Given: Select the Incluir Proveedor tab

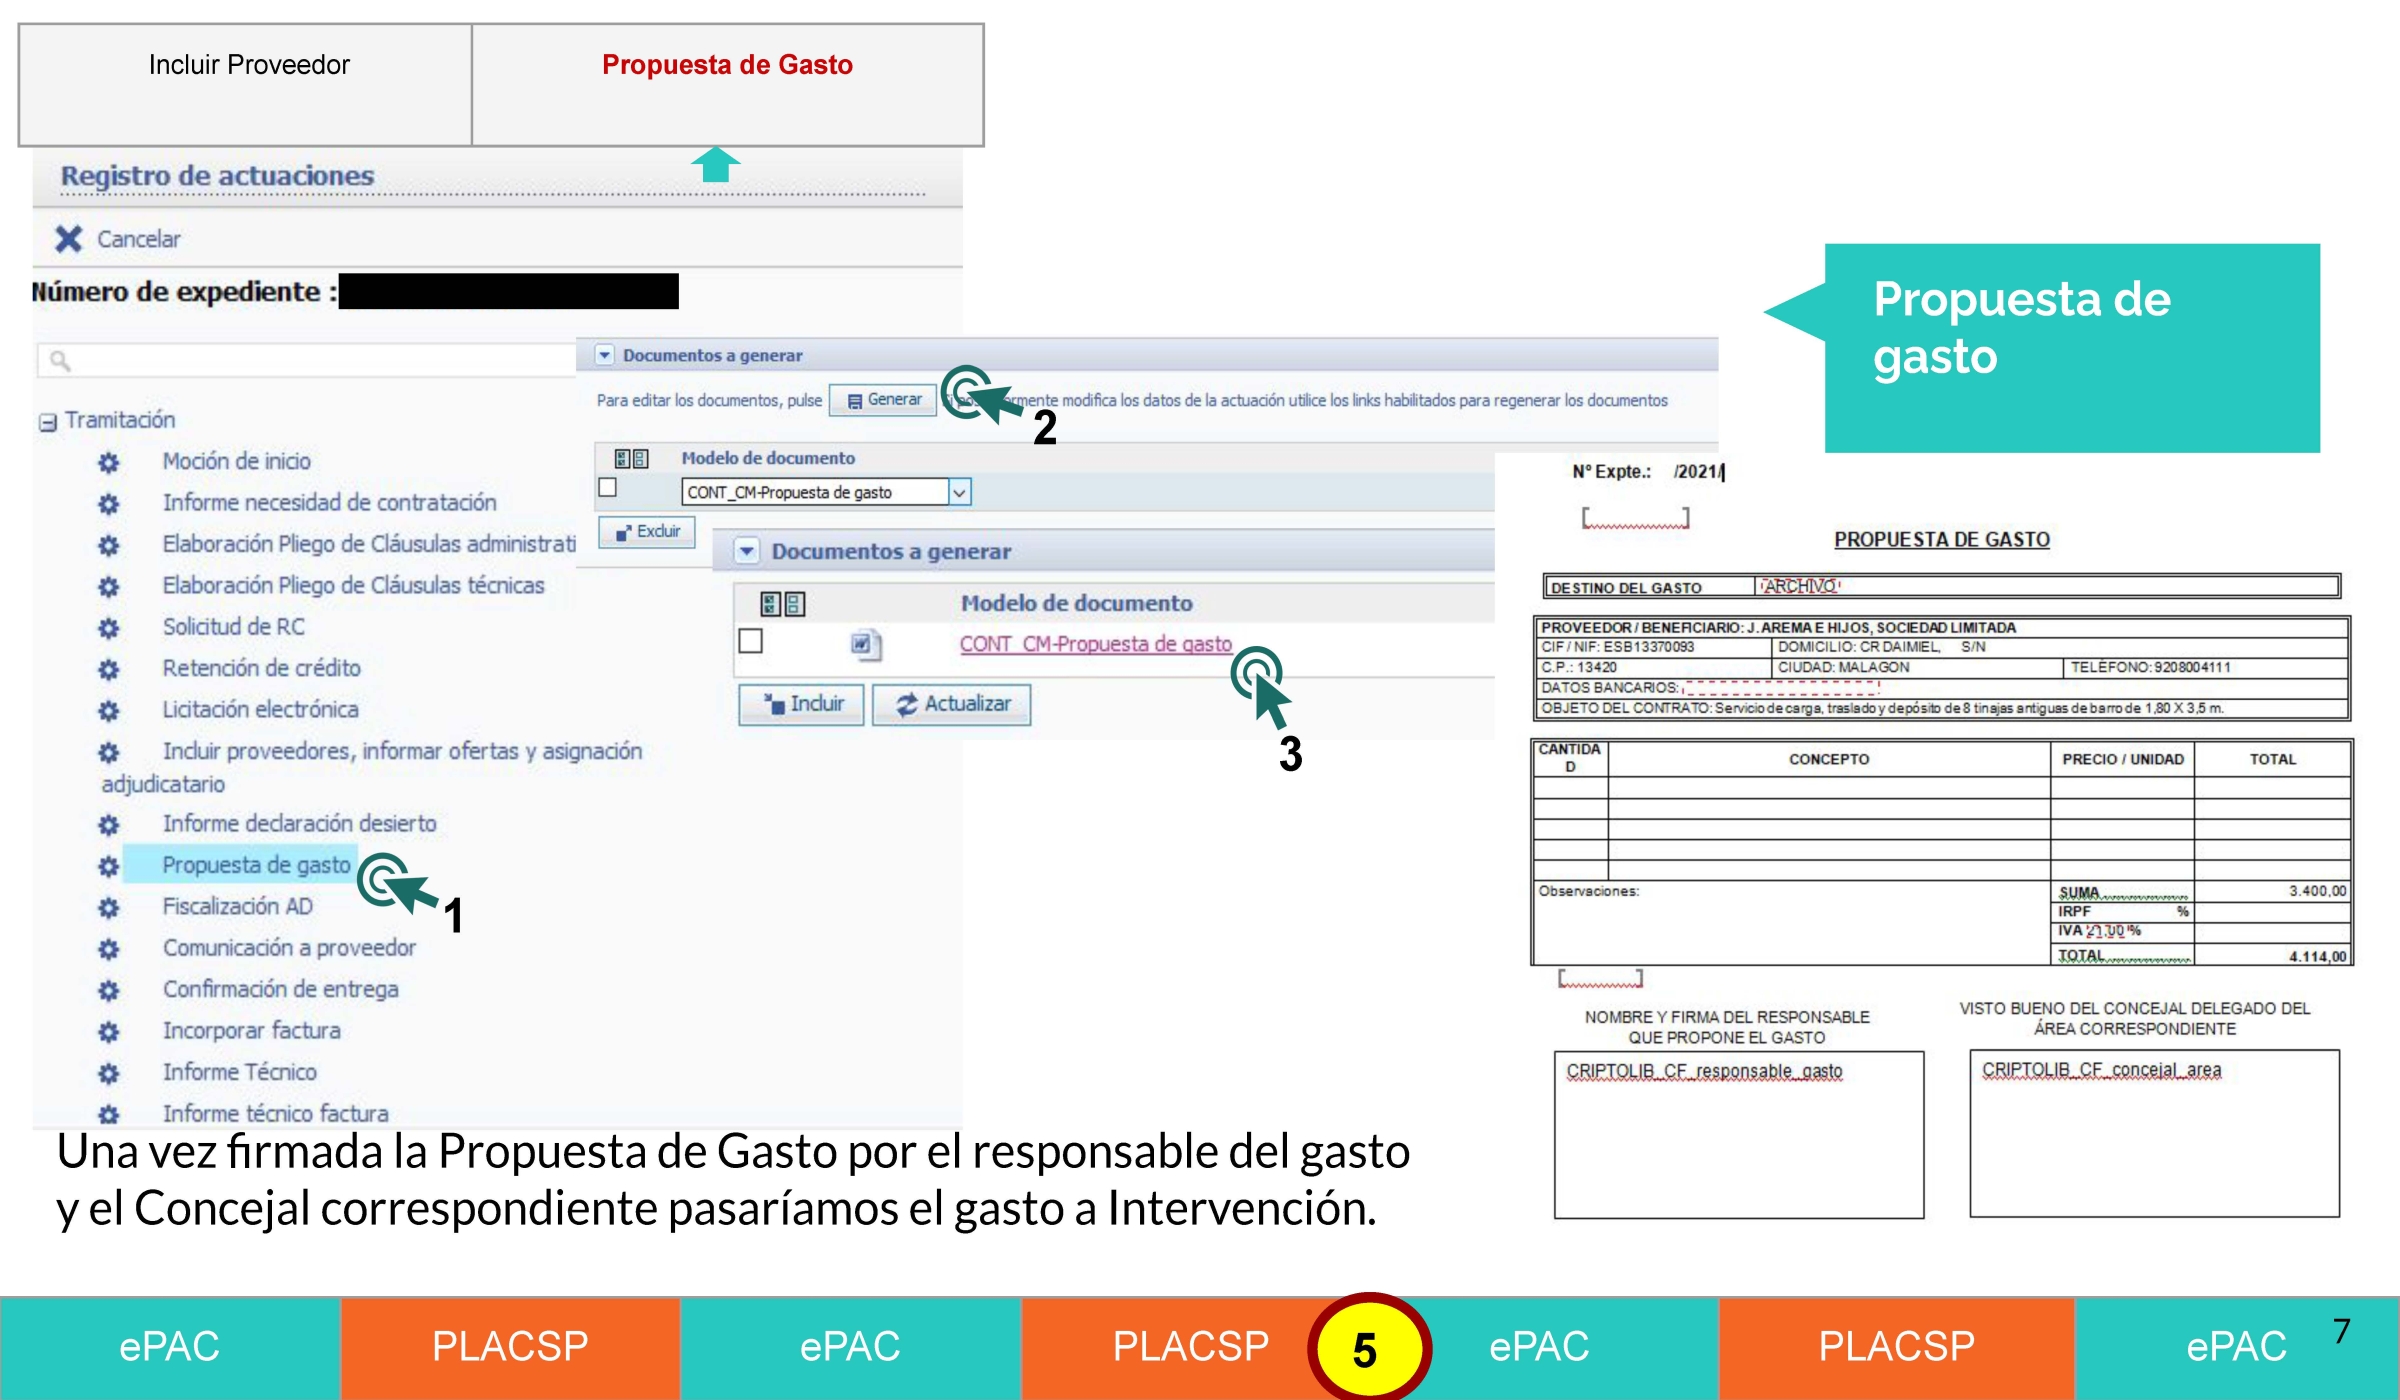Looking at the screenshot, I should (246, 85).
